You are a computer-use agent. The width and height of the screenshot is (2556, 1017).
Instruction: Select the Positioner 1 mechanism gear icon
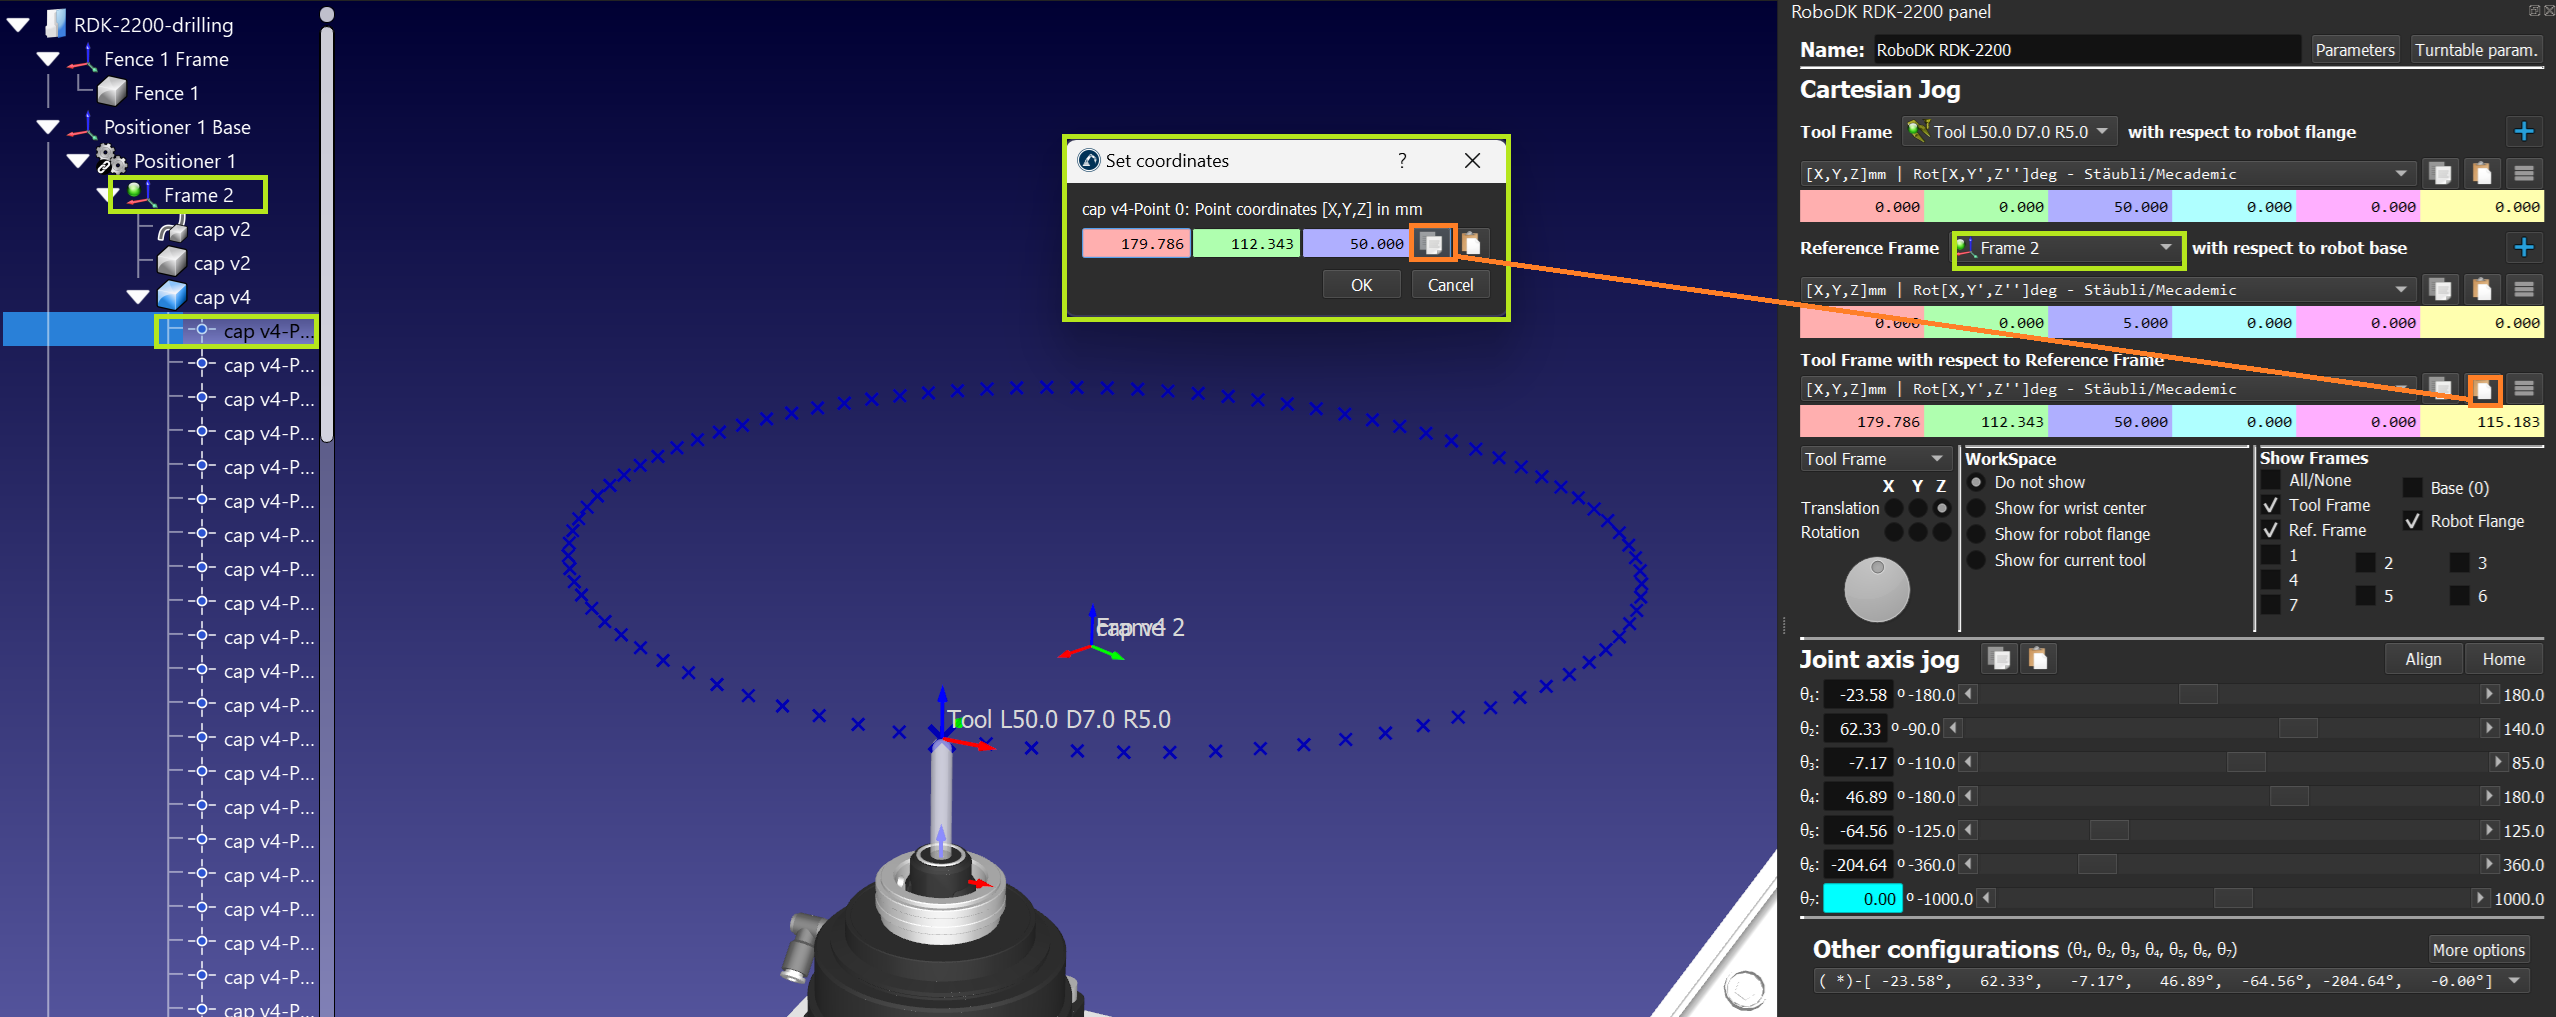click(111, 160)
